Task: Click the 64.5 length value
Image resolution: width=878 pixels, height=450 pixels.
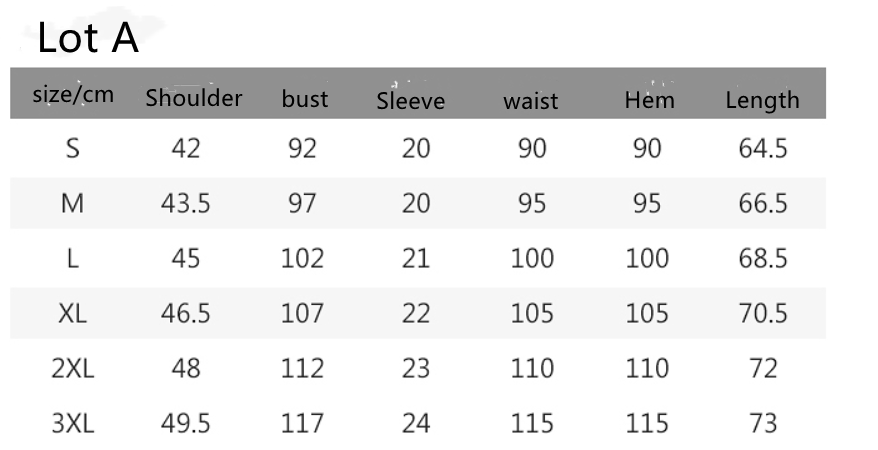Action: tap(763, 149)
